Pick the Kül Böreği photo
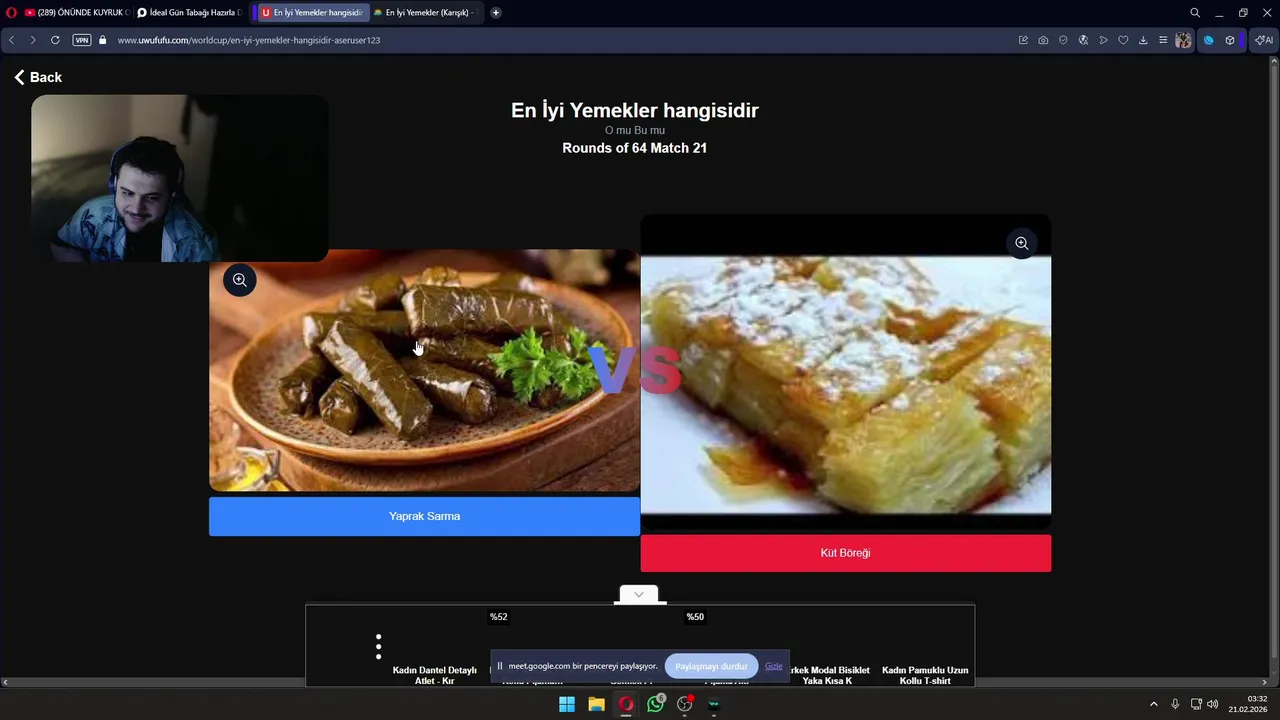The width and height of the screenshot is (1280, 720). pos(846,372)
